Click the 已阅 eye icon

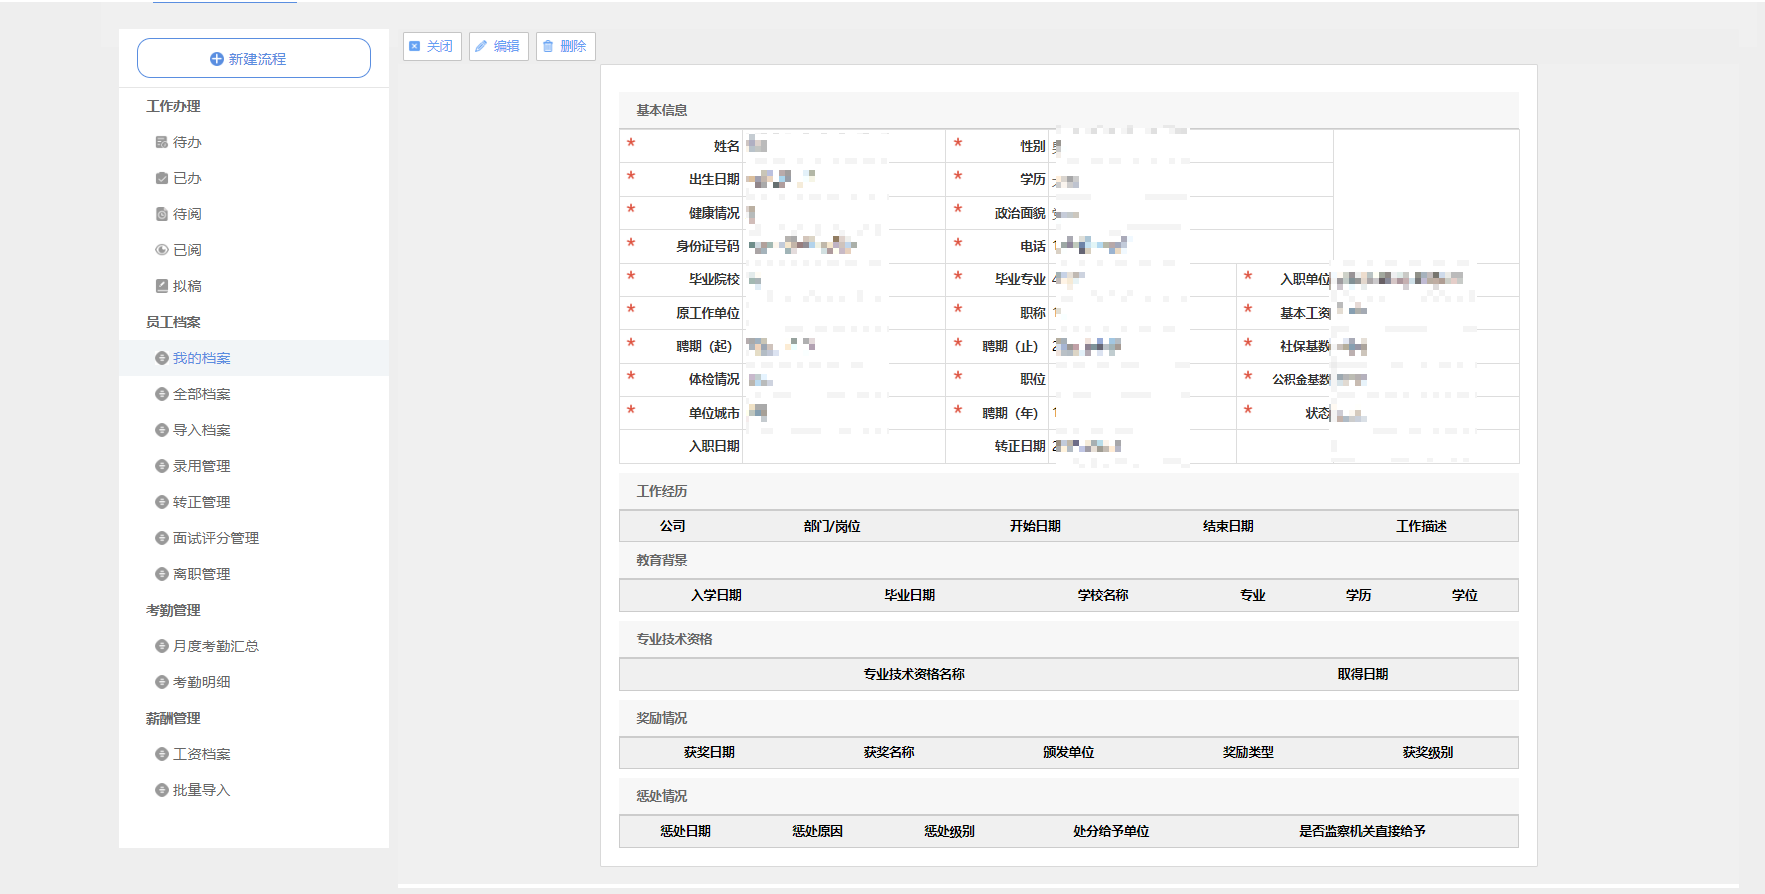(161, 250)
